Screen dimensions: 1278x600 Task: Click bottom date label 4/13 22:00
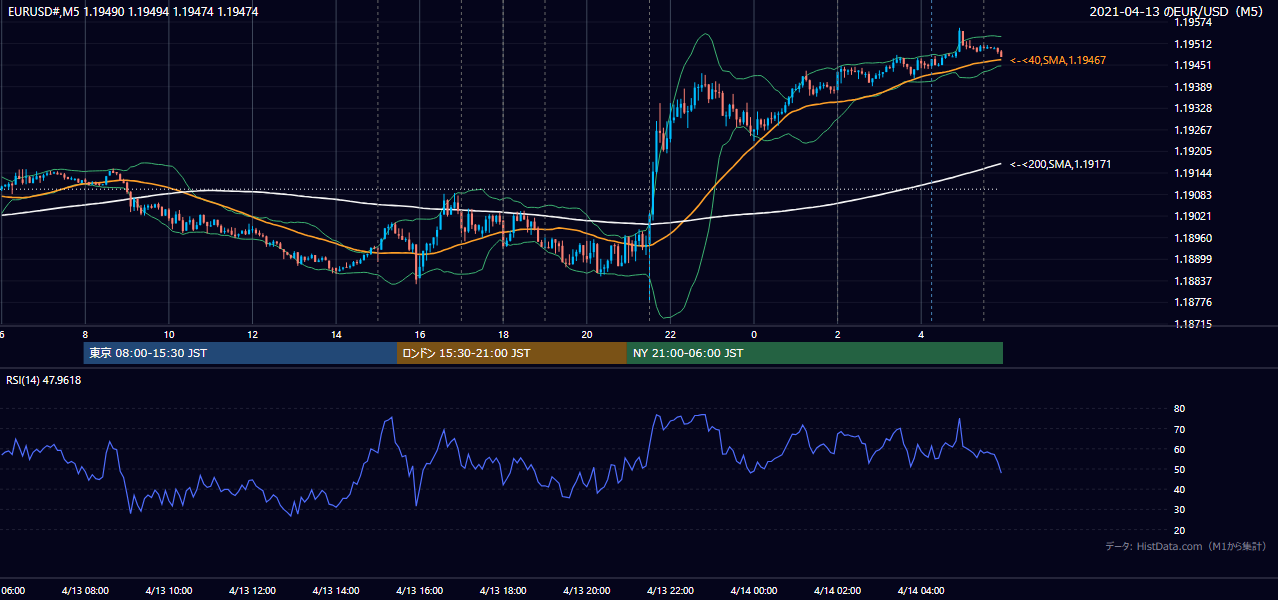tap(670, 590)
